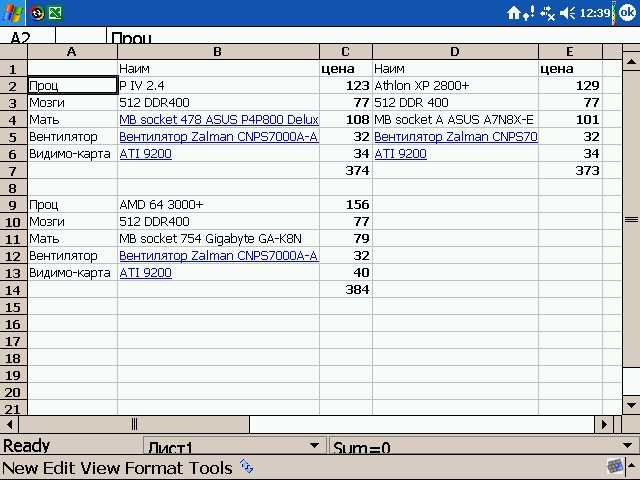The width and height of the screenshot is (640, 480).
Task: Open the speaker volume icon
Action: (568, 13)
